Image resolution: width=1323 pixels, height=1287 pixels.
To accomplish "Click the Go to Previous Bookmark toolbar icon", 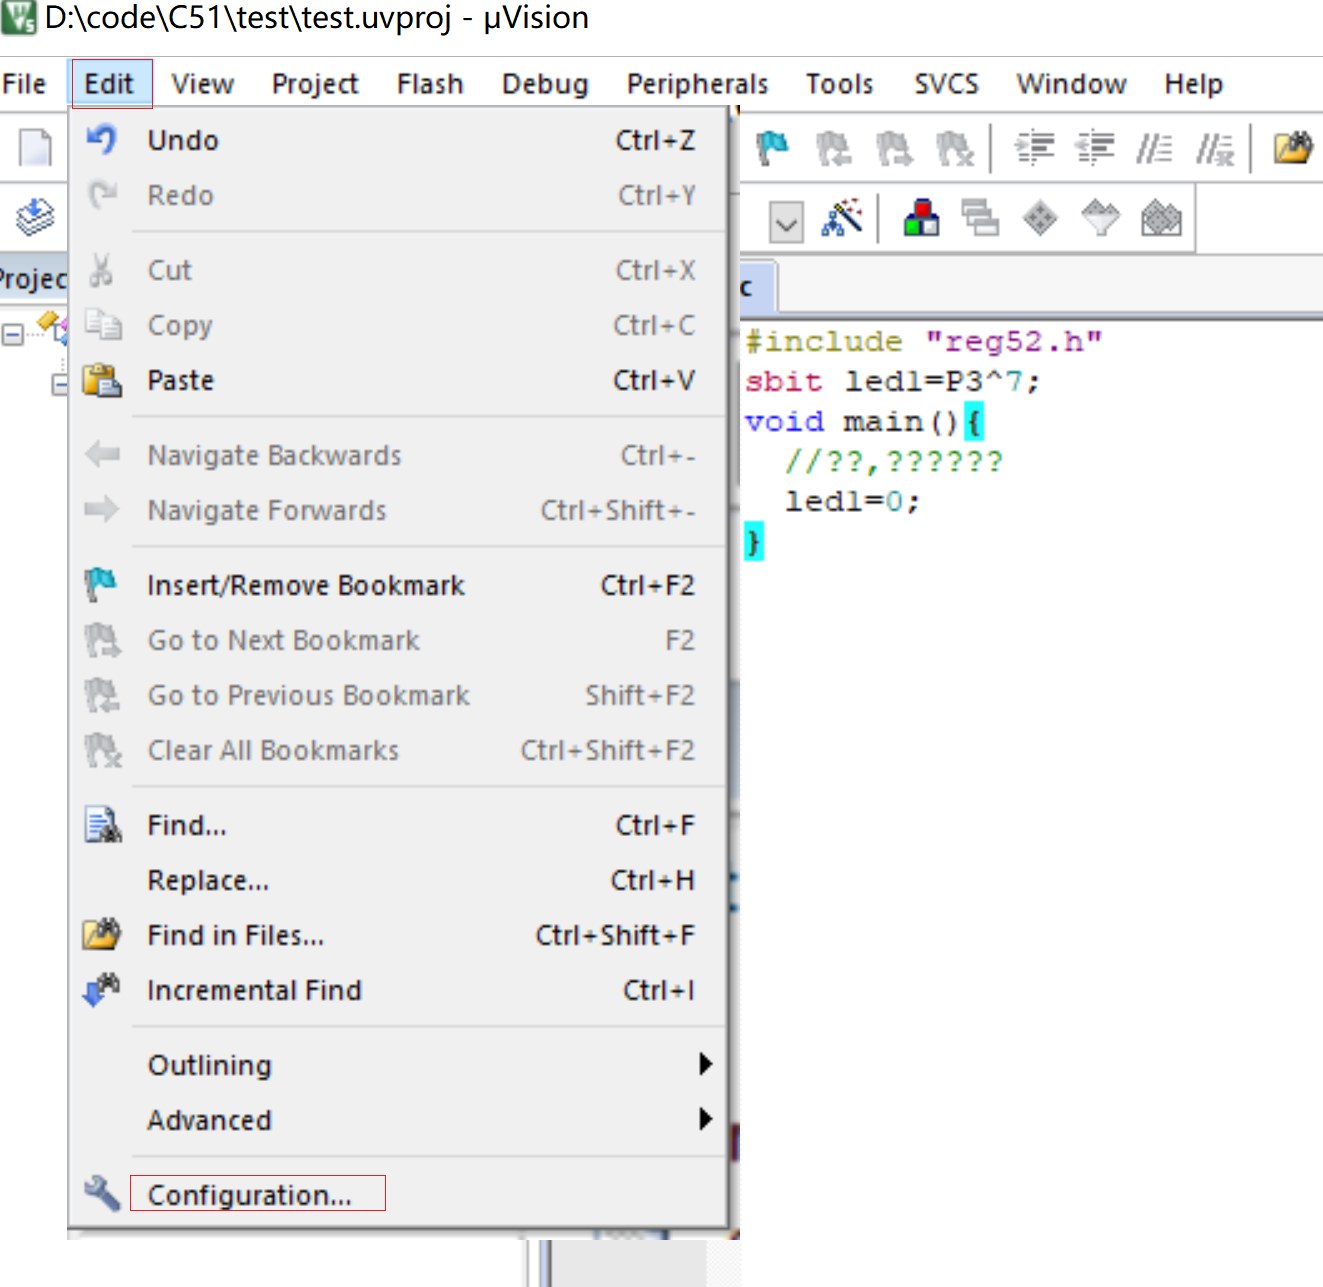I will (833, 149).
